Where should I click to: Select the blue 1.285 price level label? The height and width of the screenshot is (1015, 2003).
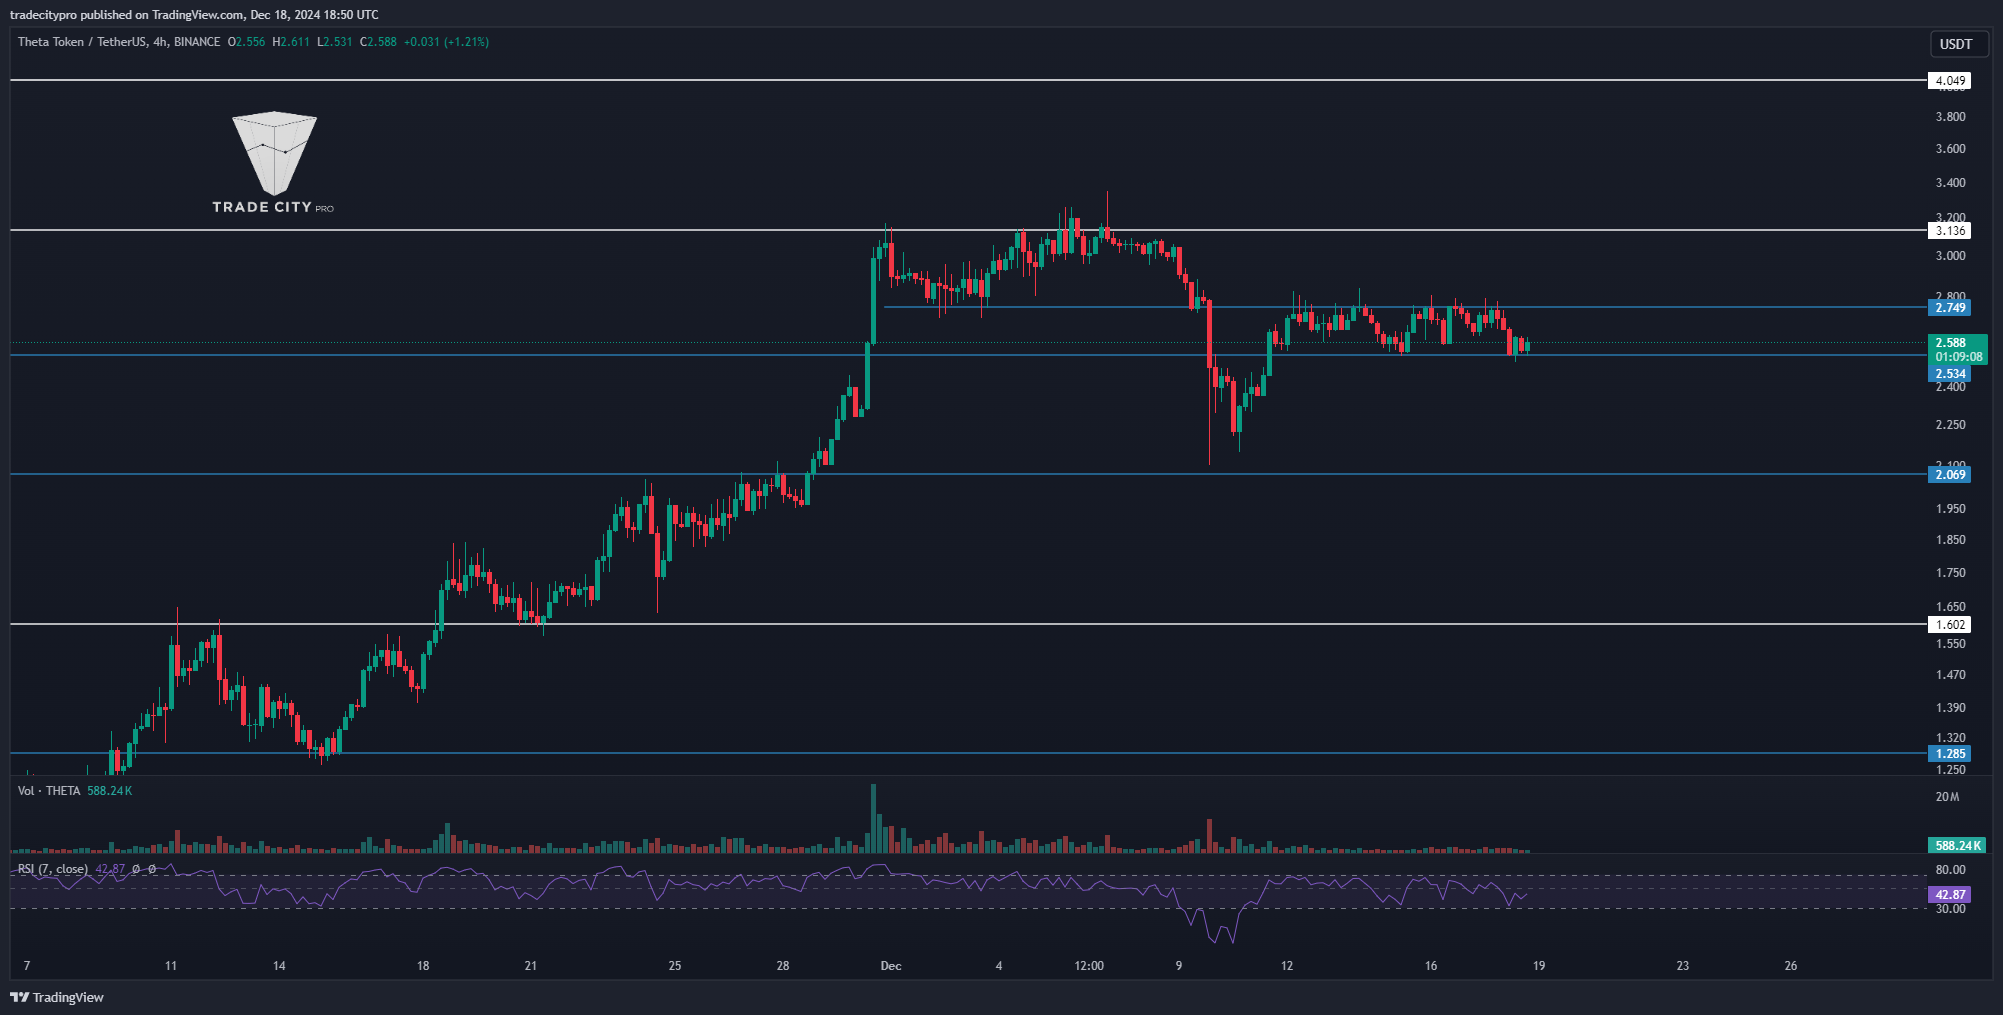1949,754
